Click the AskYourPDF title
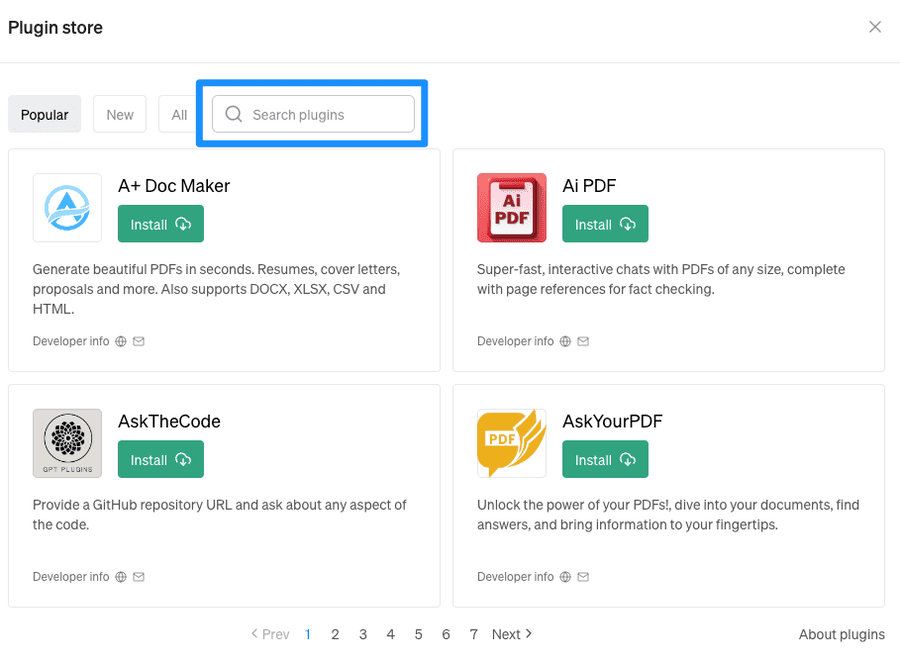Image resolution: width=900 pixels, height=661 pixels. pos(612,421)
